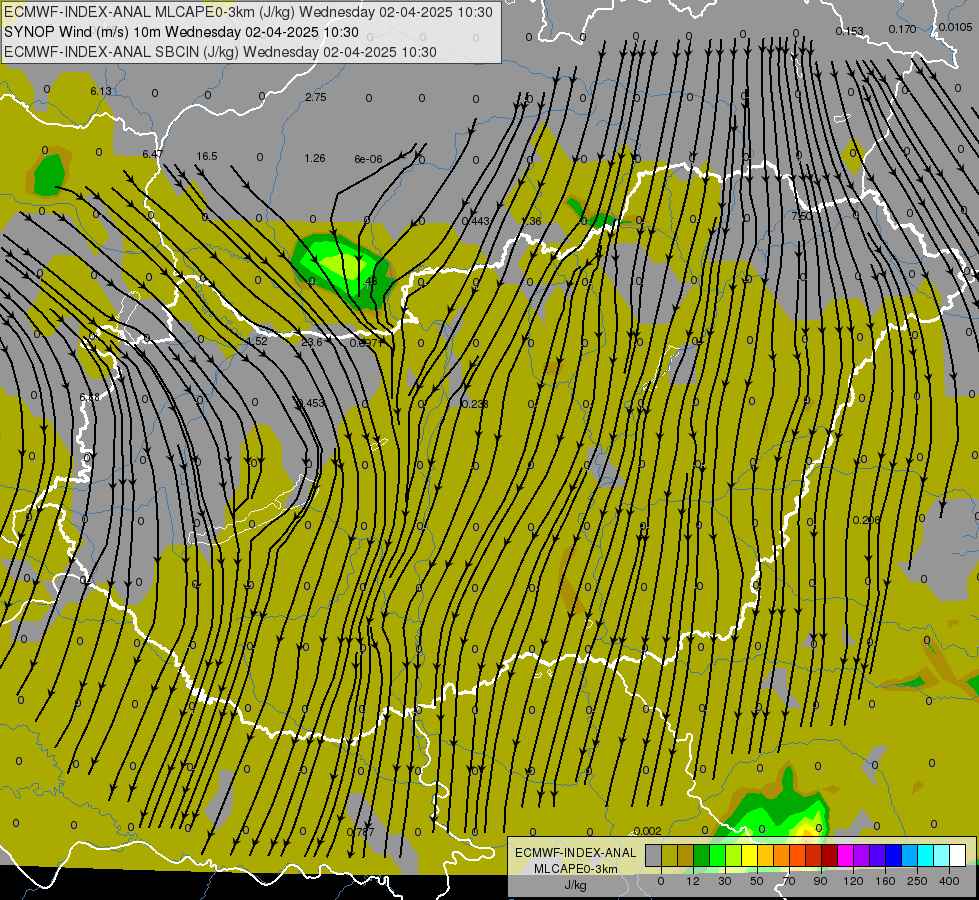
Task: Select the cyan swatch in the legend
Action: pos(926,855)
